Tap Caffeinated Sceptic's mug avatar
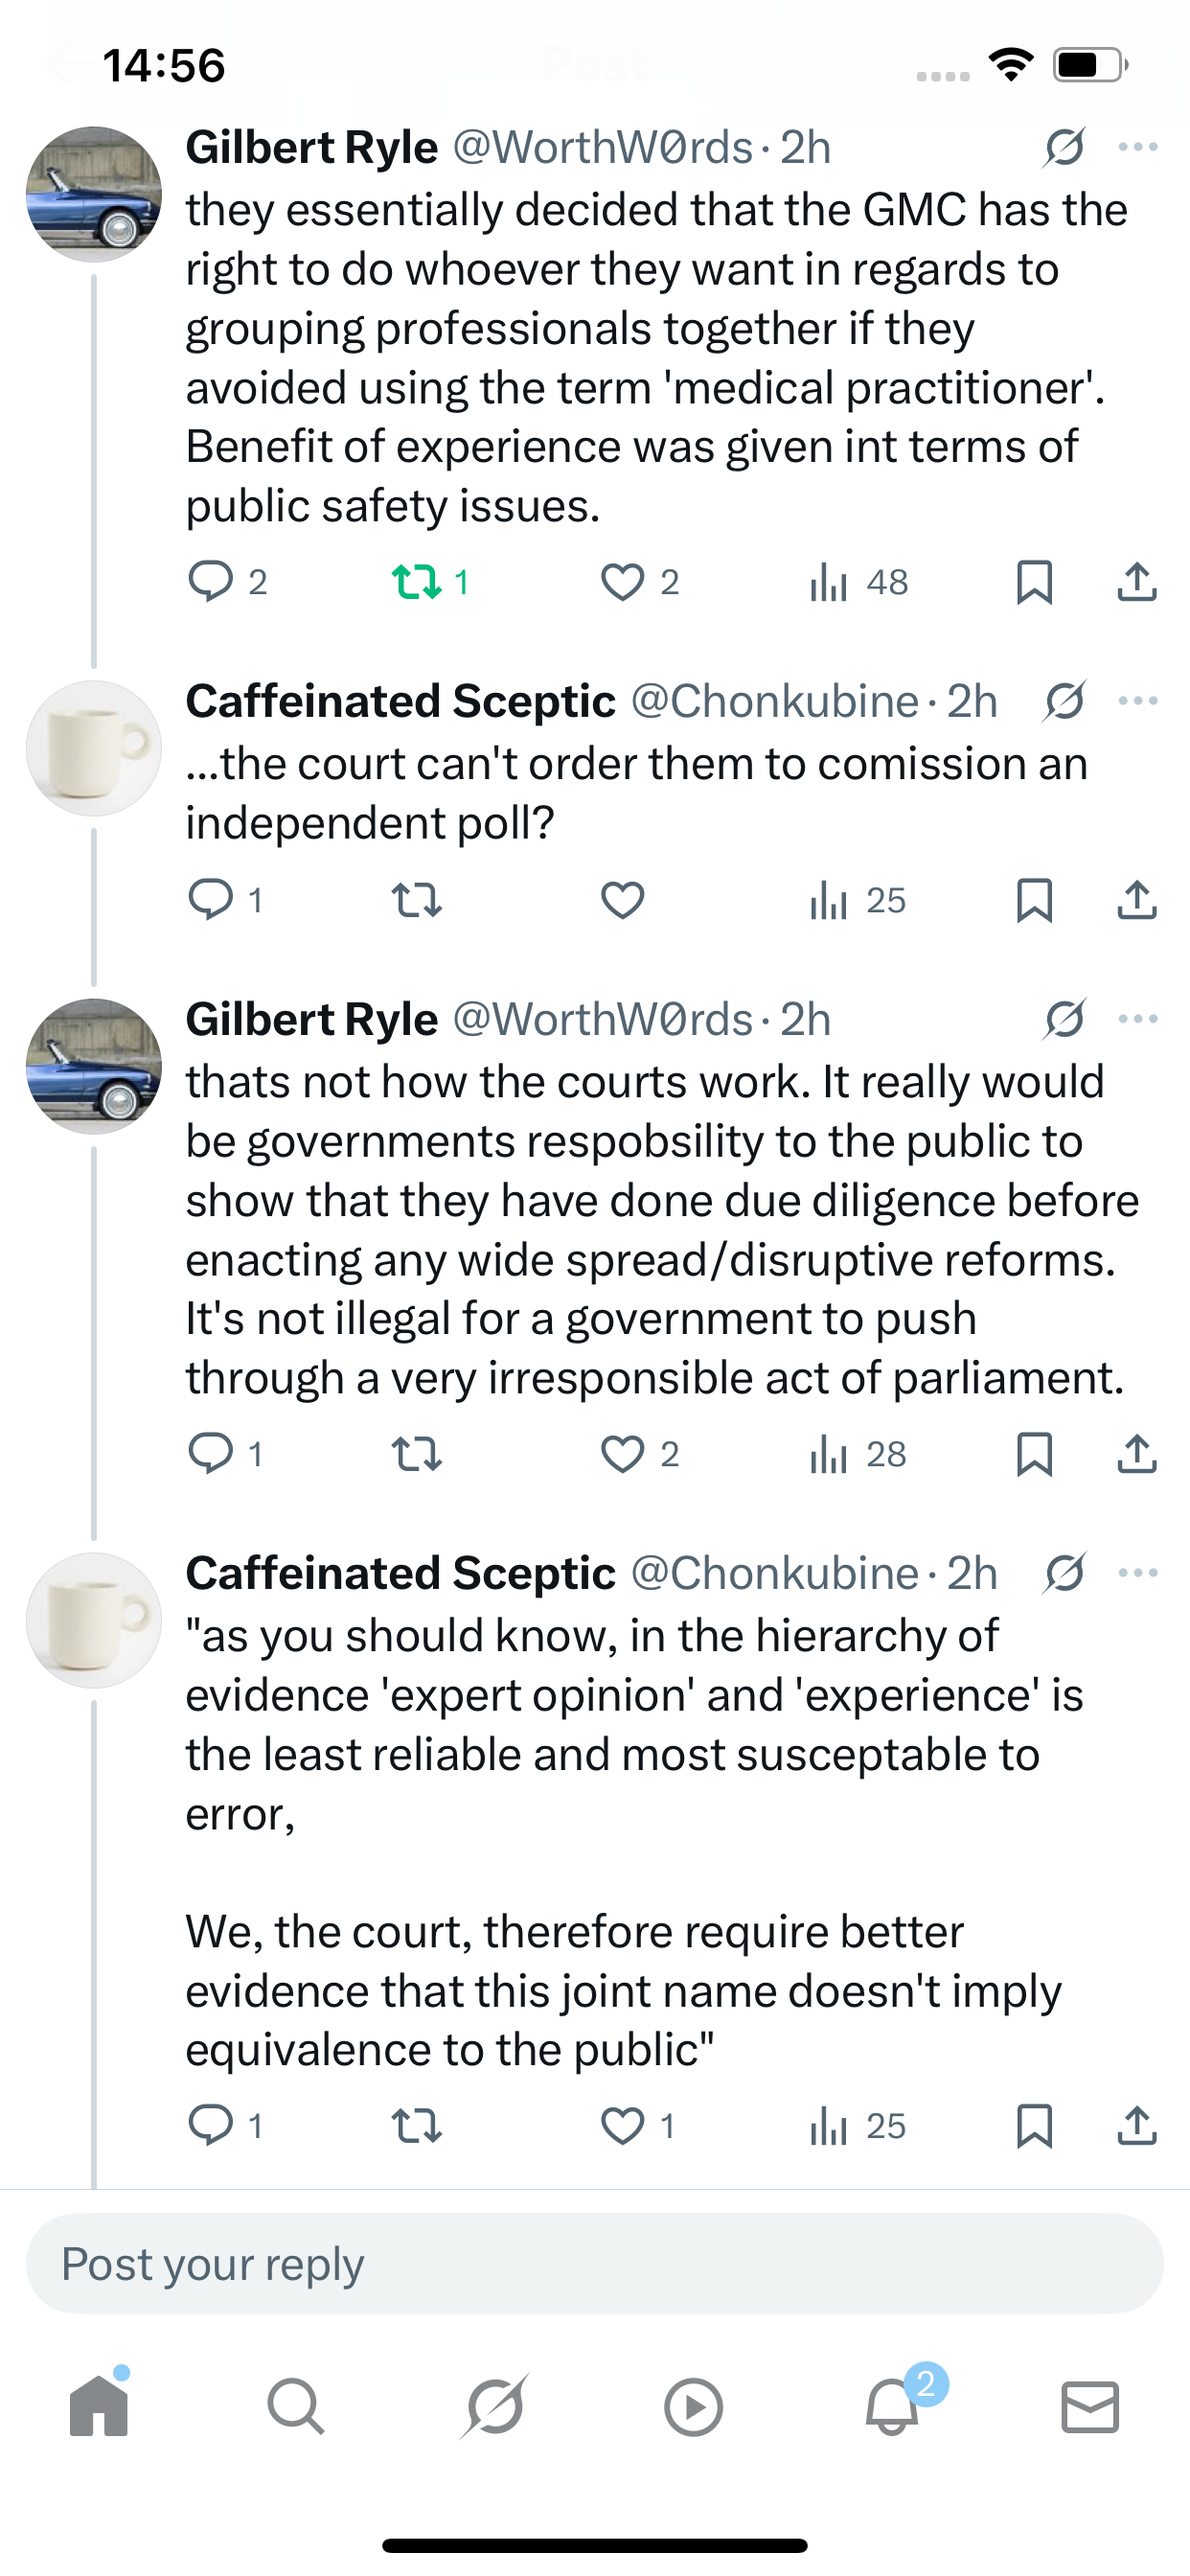The height and width of the screenshot is (2576, 1190). 93,748
